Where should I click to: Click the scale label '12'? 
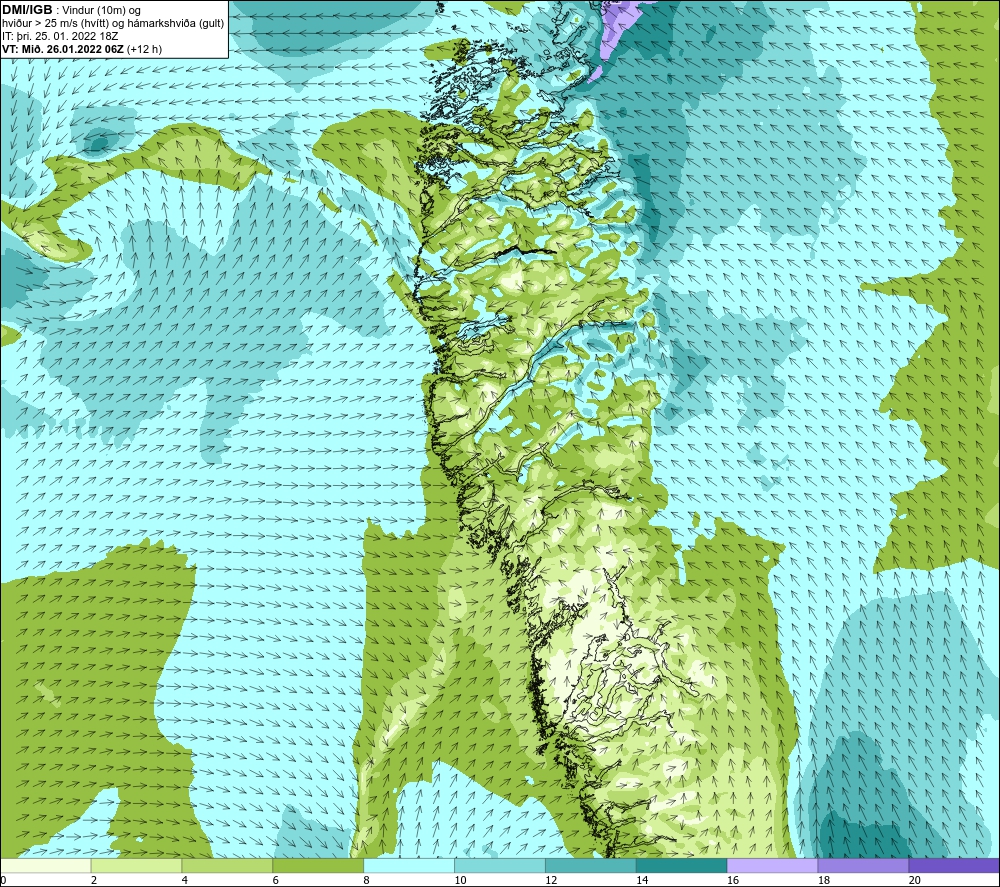pyautogui.click(x=551, y=880)
